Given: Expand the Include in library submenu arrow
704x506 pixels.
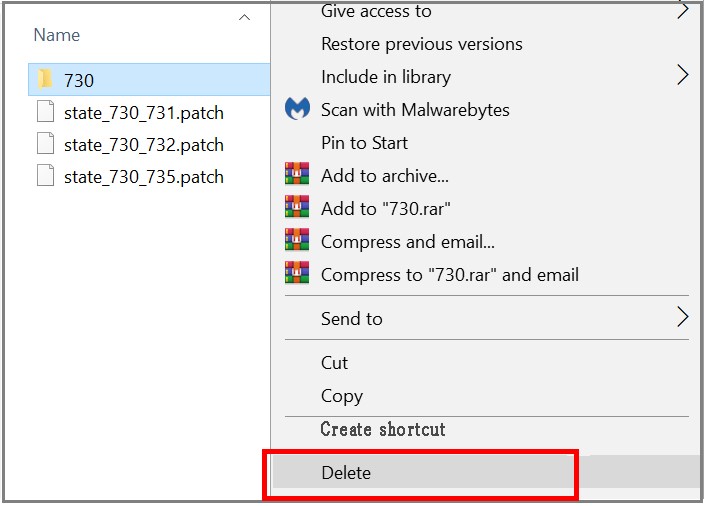Looking at the screenshot, I should 682,75.
